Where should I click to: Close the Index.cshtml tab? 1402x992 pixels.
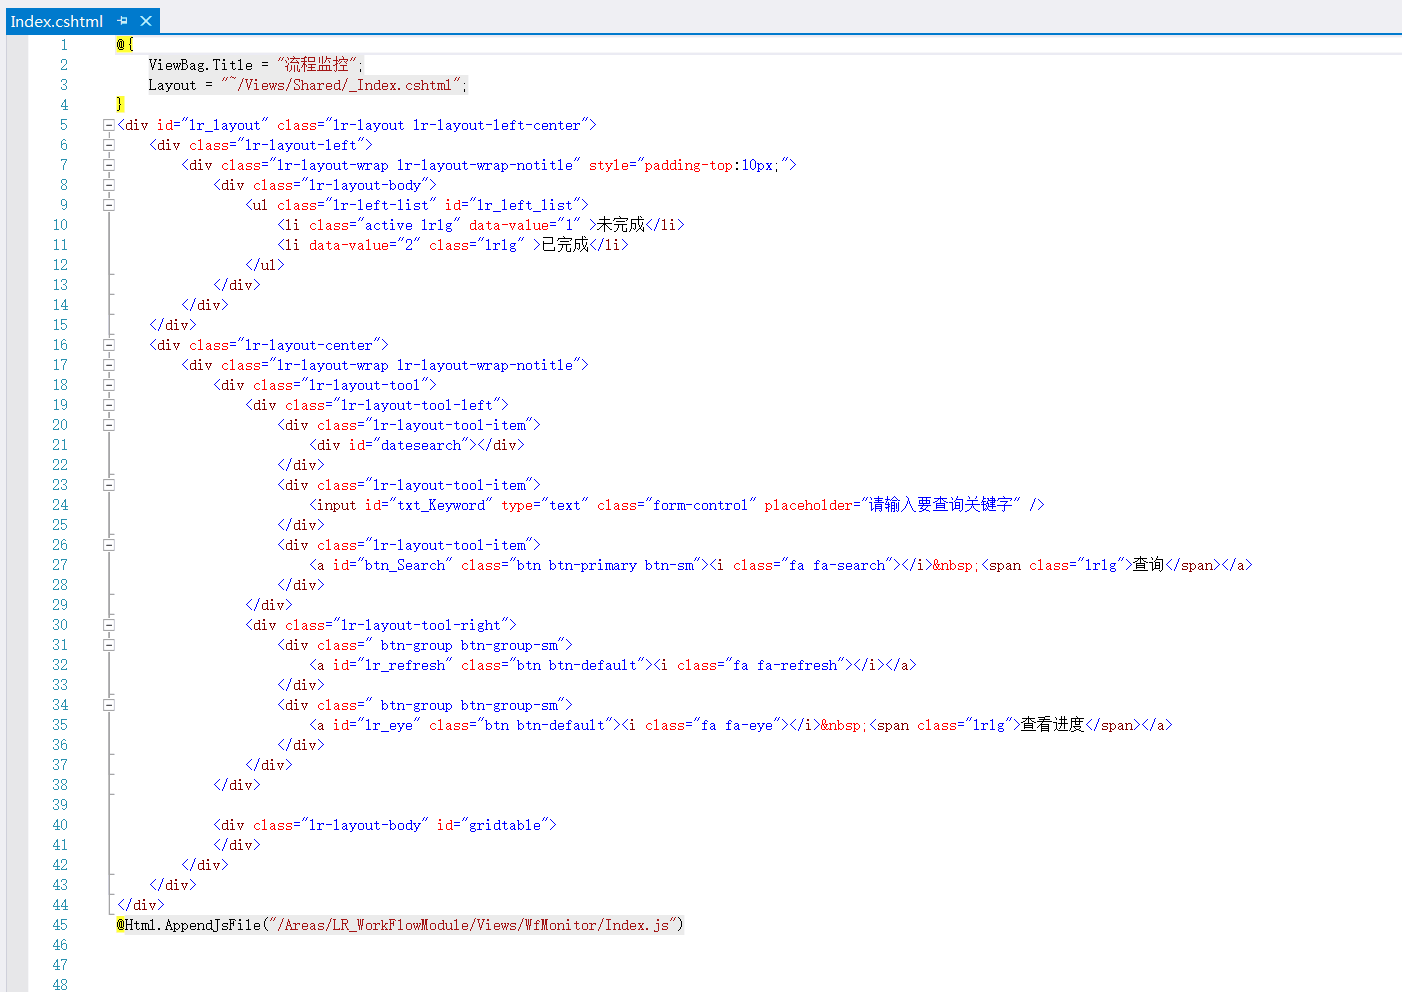pos(146,21)
